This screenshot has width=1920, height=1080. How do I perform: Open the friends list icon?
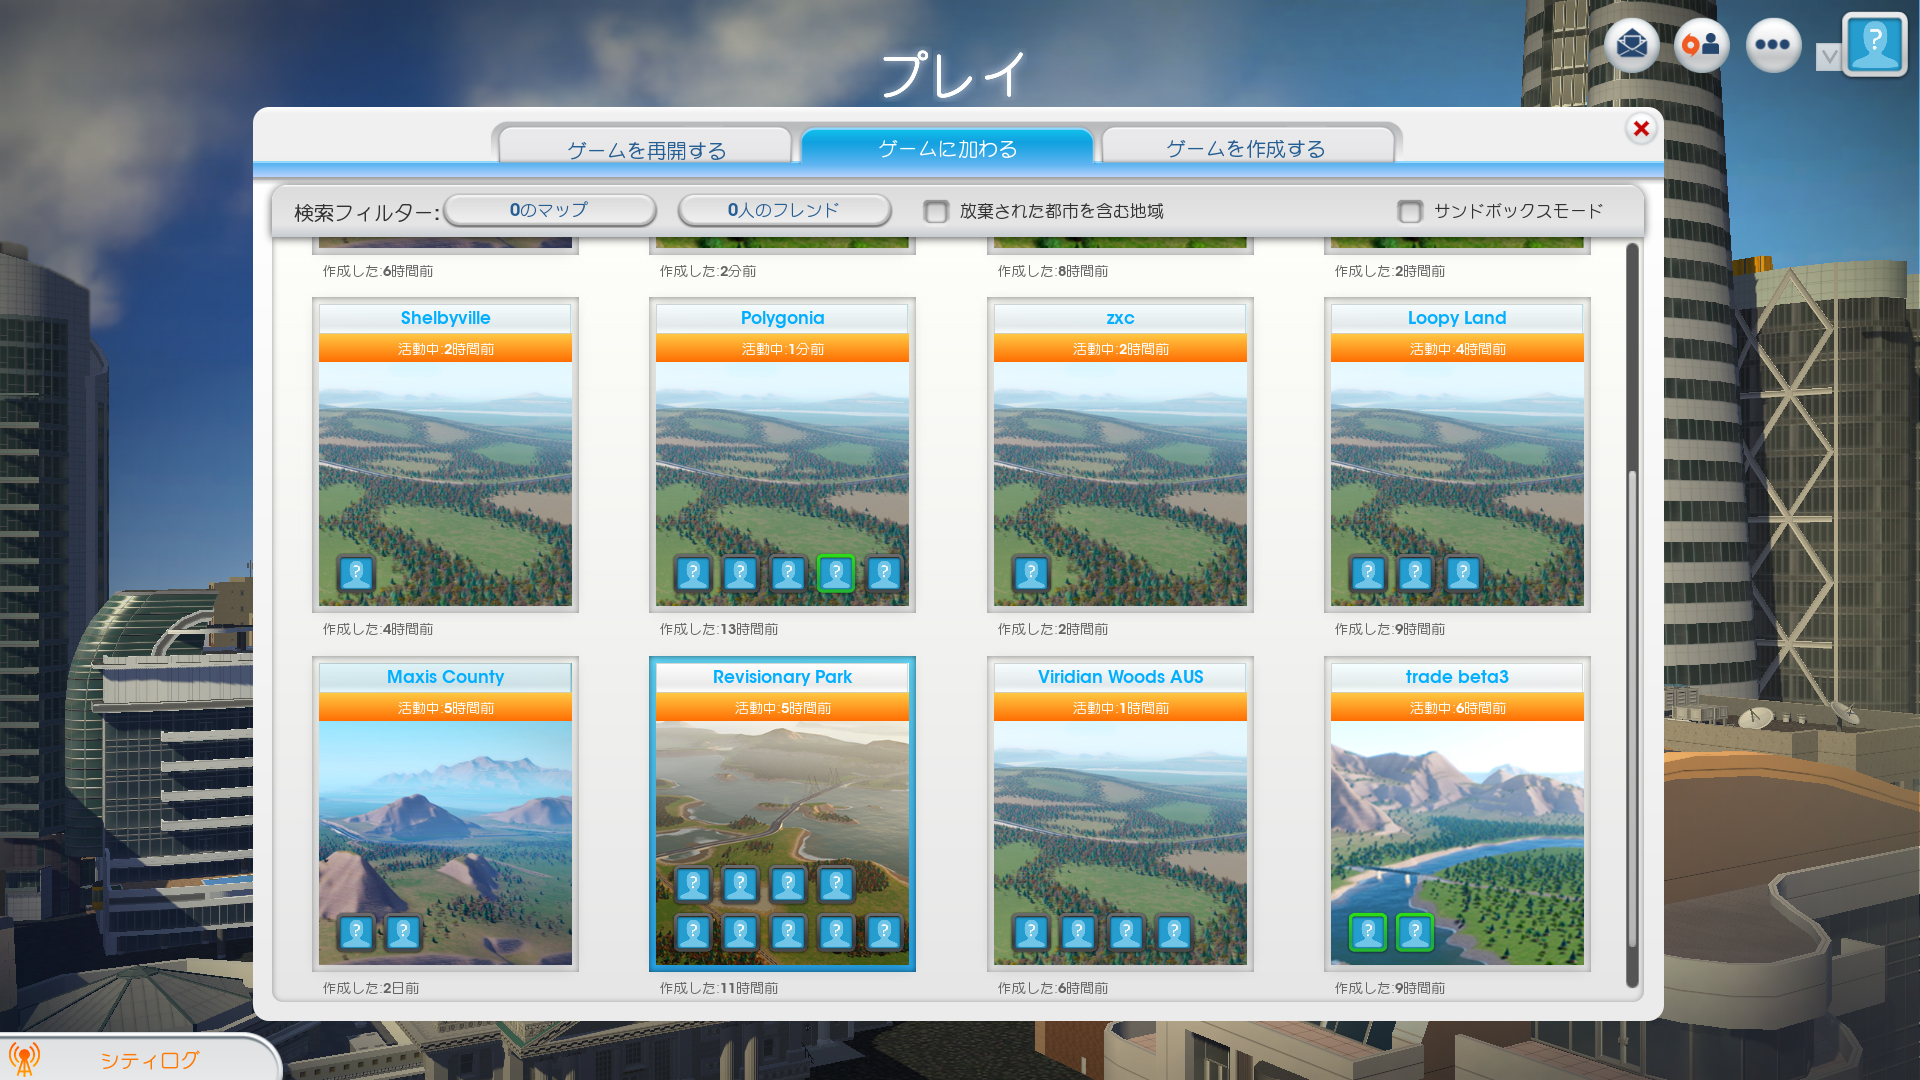[1701, 45]
